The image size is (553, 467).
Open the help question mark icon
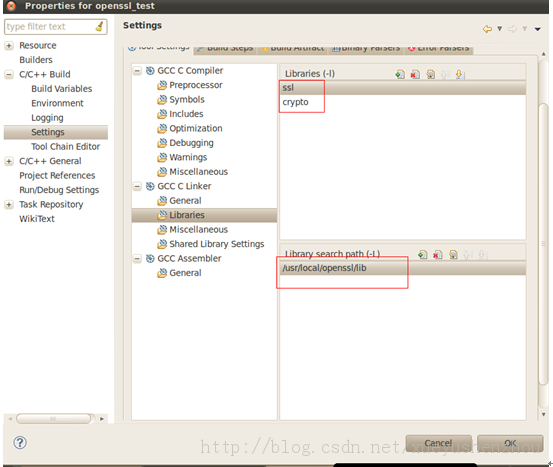tap(20, 443)
